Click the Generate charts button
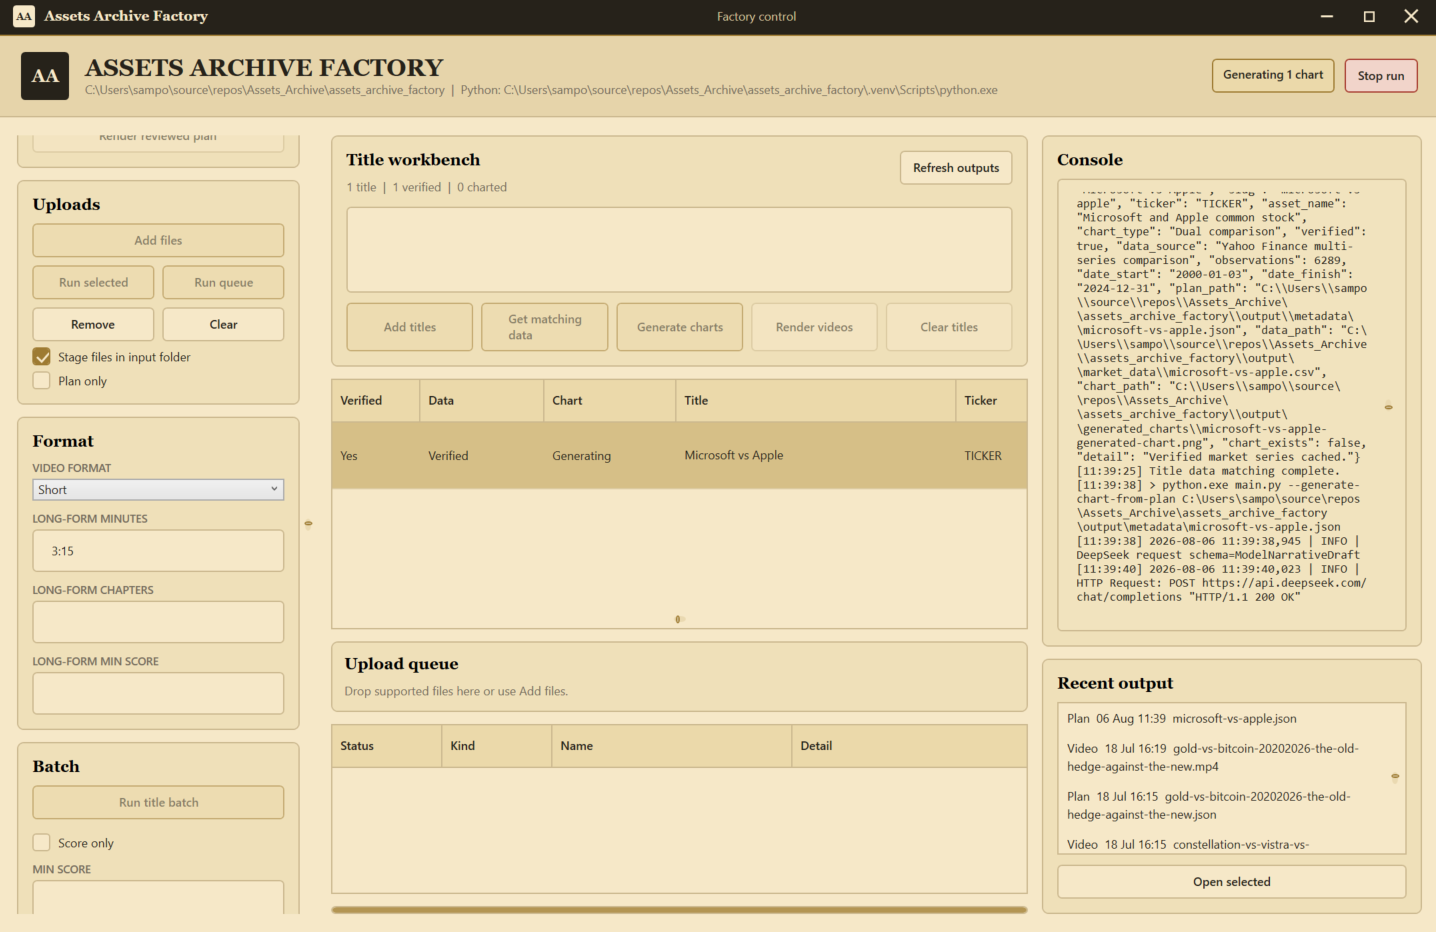Viewport: 1436px width, 932px height. [x=680, y=327]
